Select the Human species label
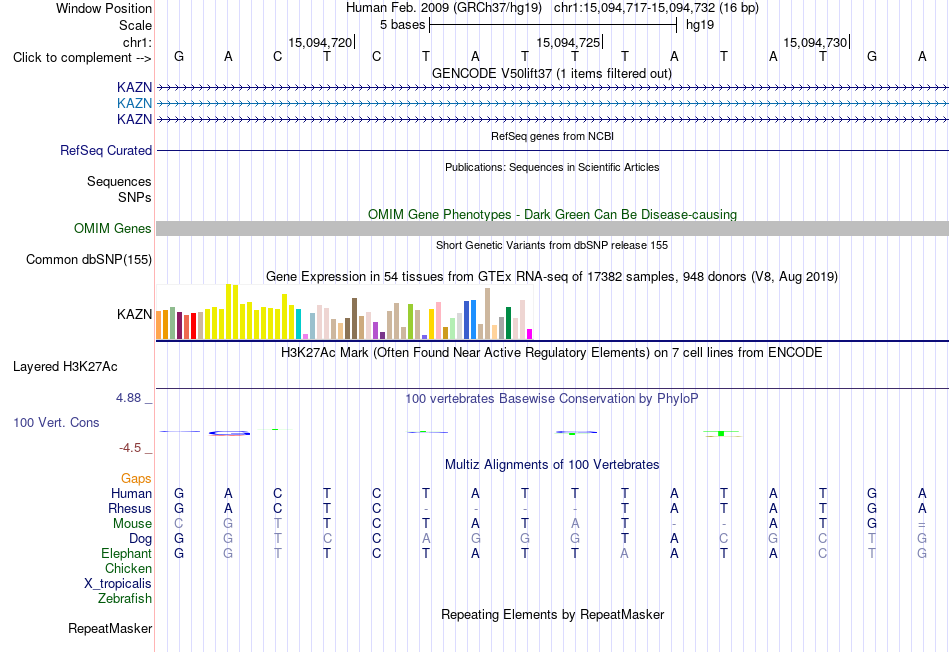This screenshot has width=950, height=652. (x=131, y=493)
